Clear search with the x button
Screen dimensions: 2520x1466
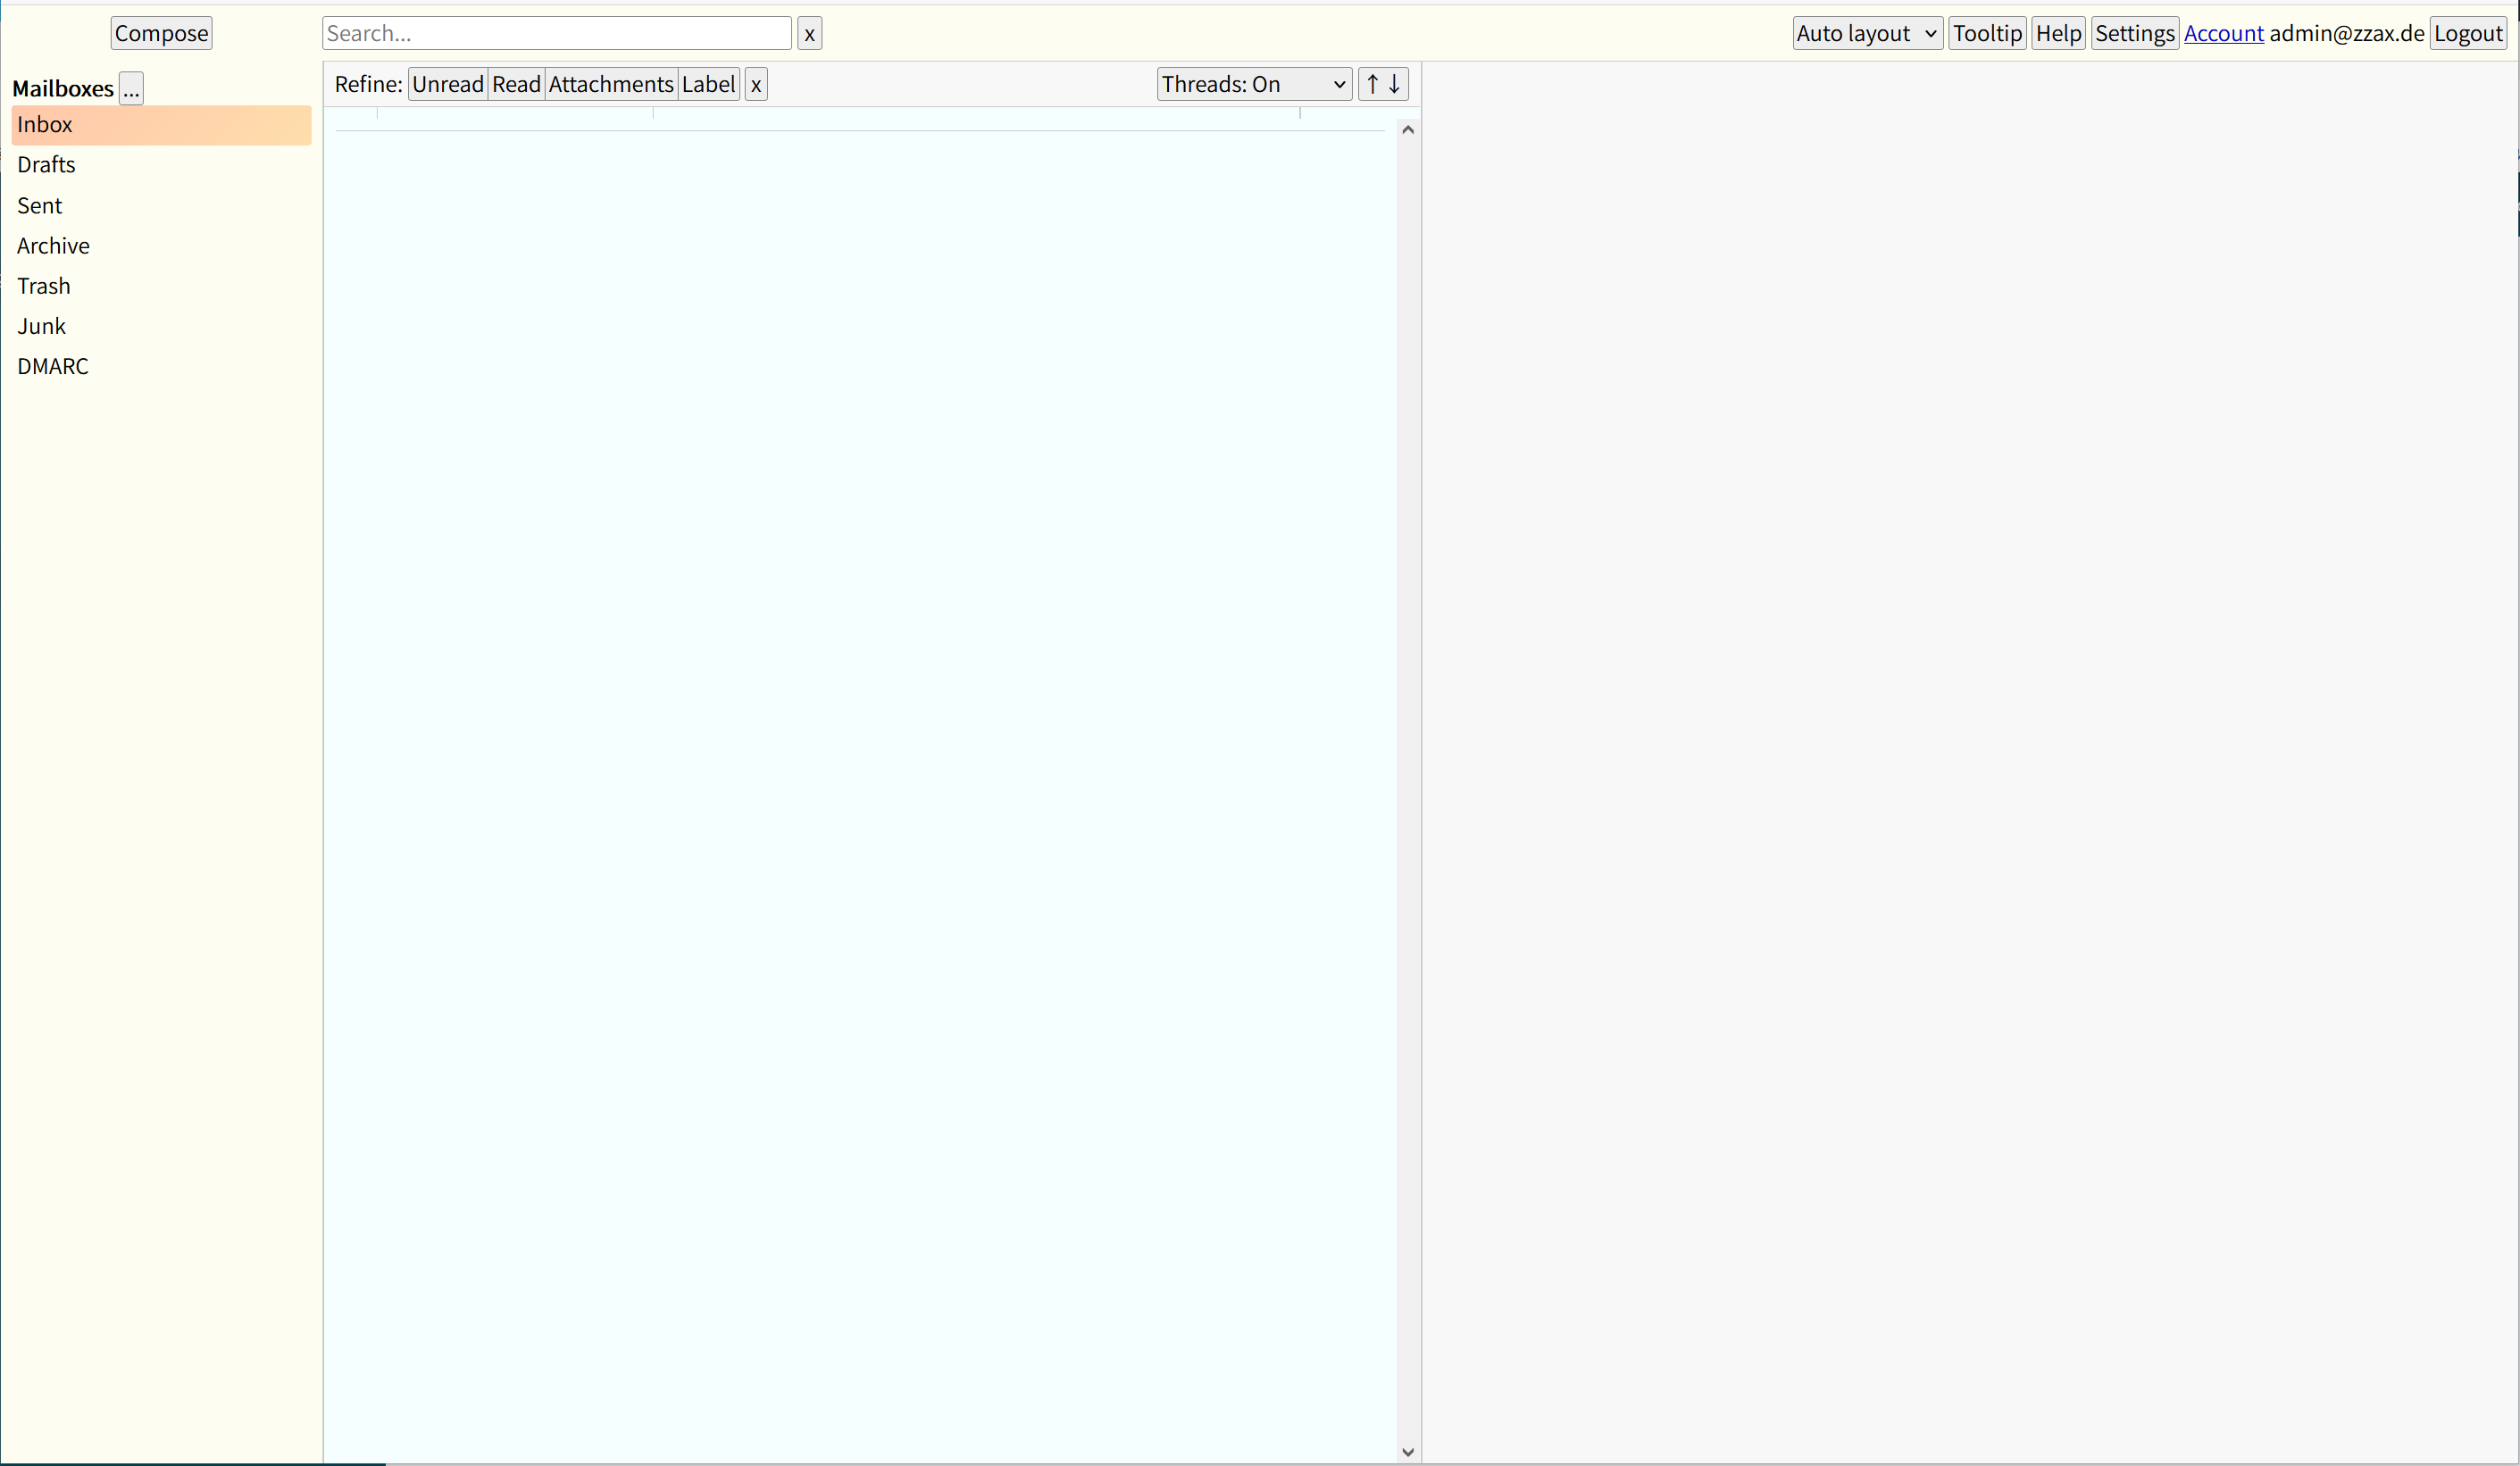809,34
